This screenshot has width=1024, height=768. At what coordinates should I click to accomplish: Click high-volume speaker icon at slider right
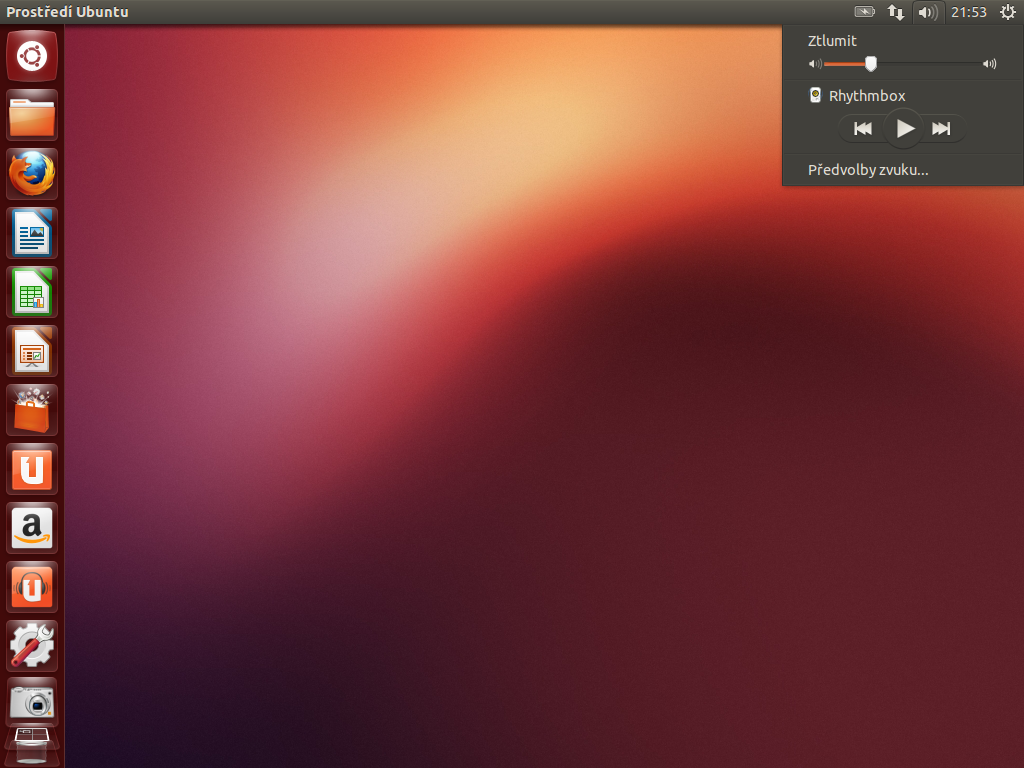pos(990,64)
